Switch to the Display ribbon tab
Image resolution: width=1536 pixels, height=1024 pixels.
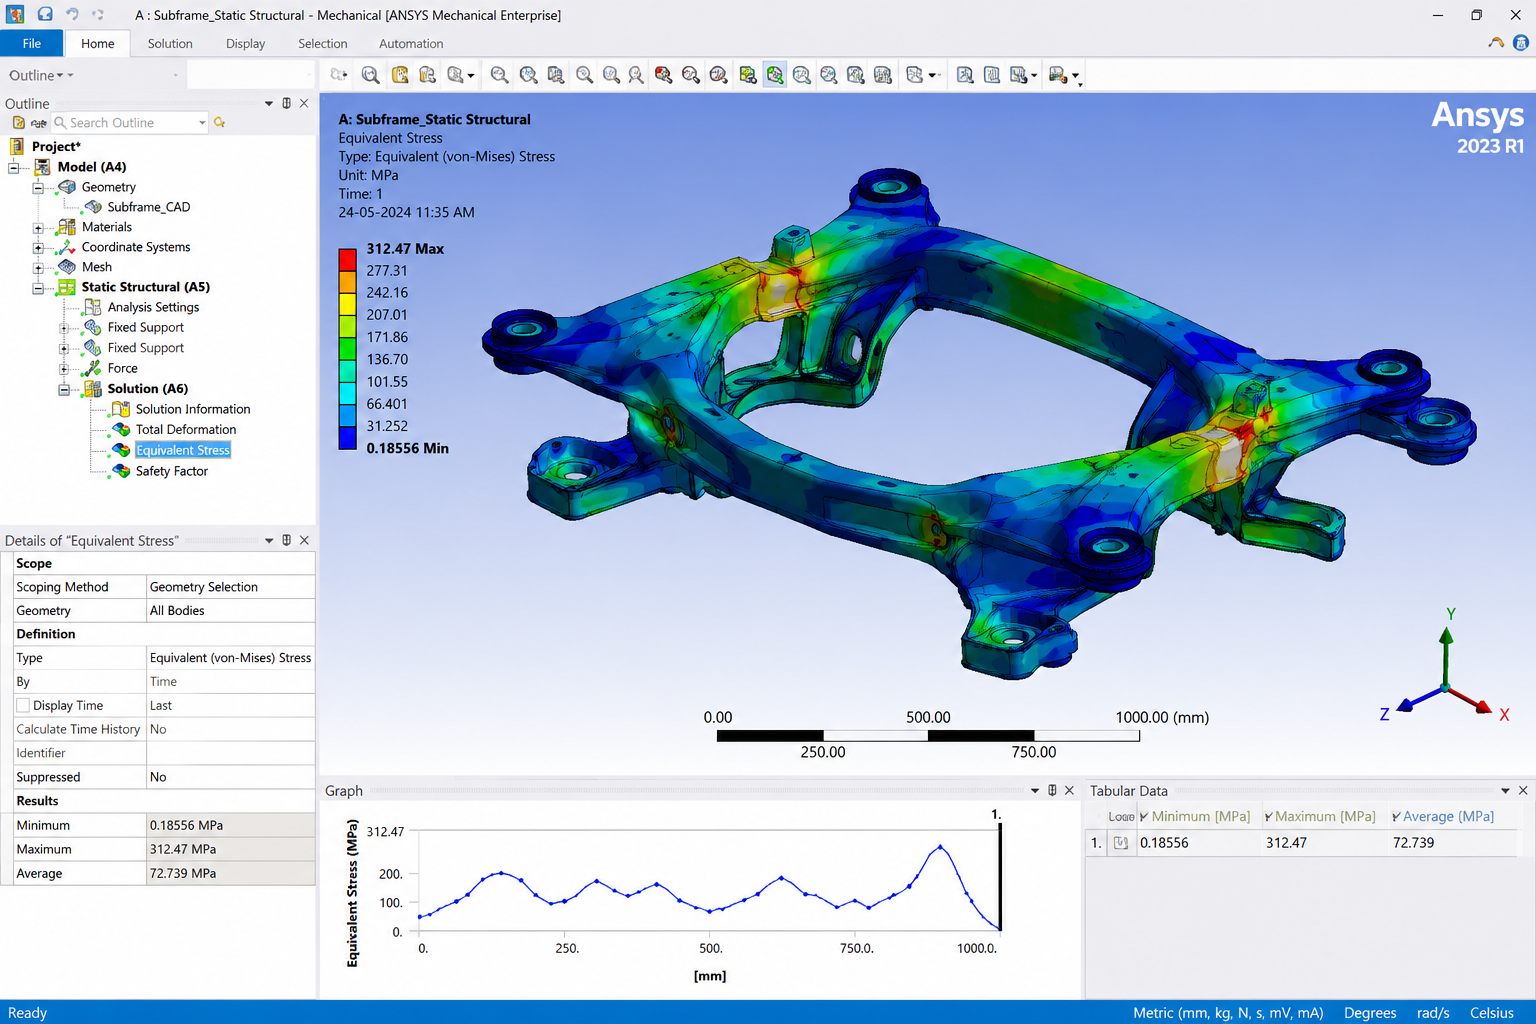click(x=245, y=43)
